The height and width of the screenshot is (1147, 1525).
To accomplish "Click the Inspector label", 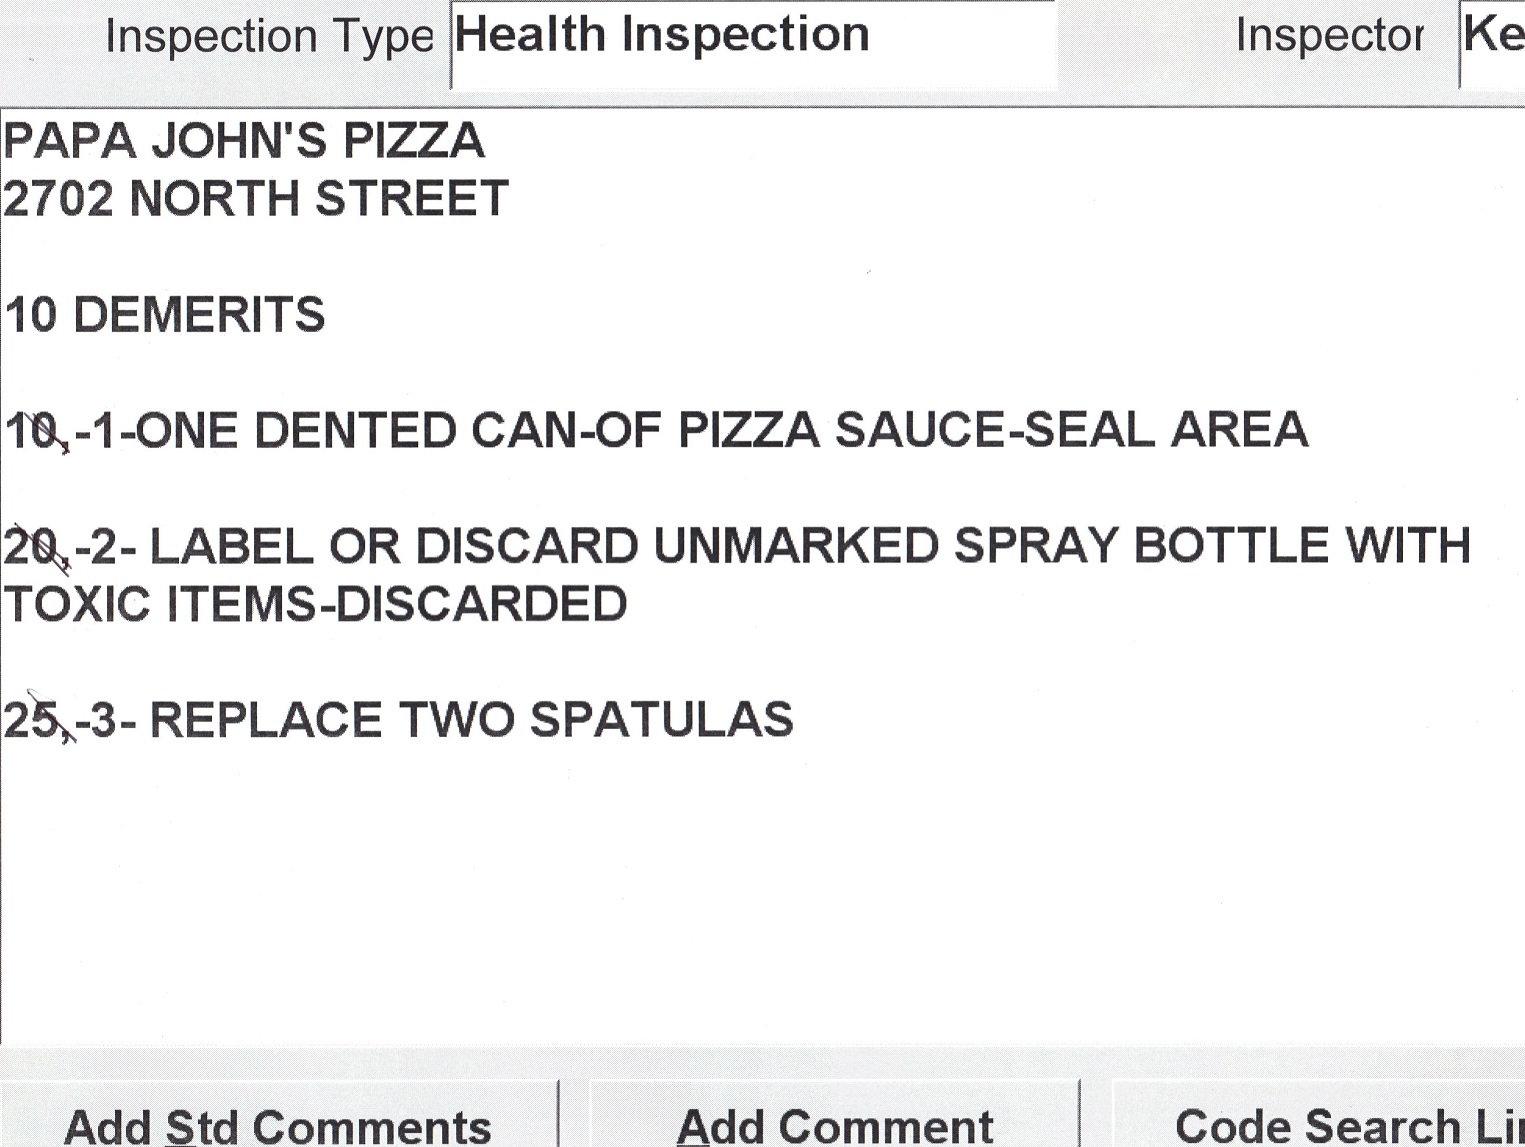I will pyautogui.click(x=1329, y=38).
